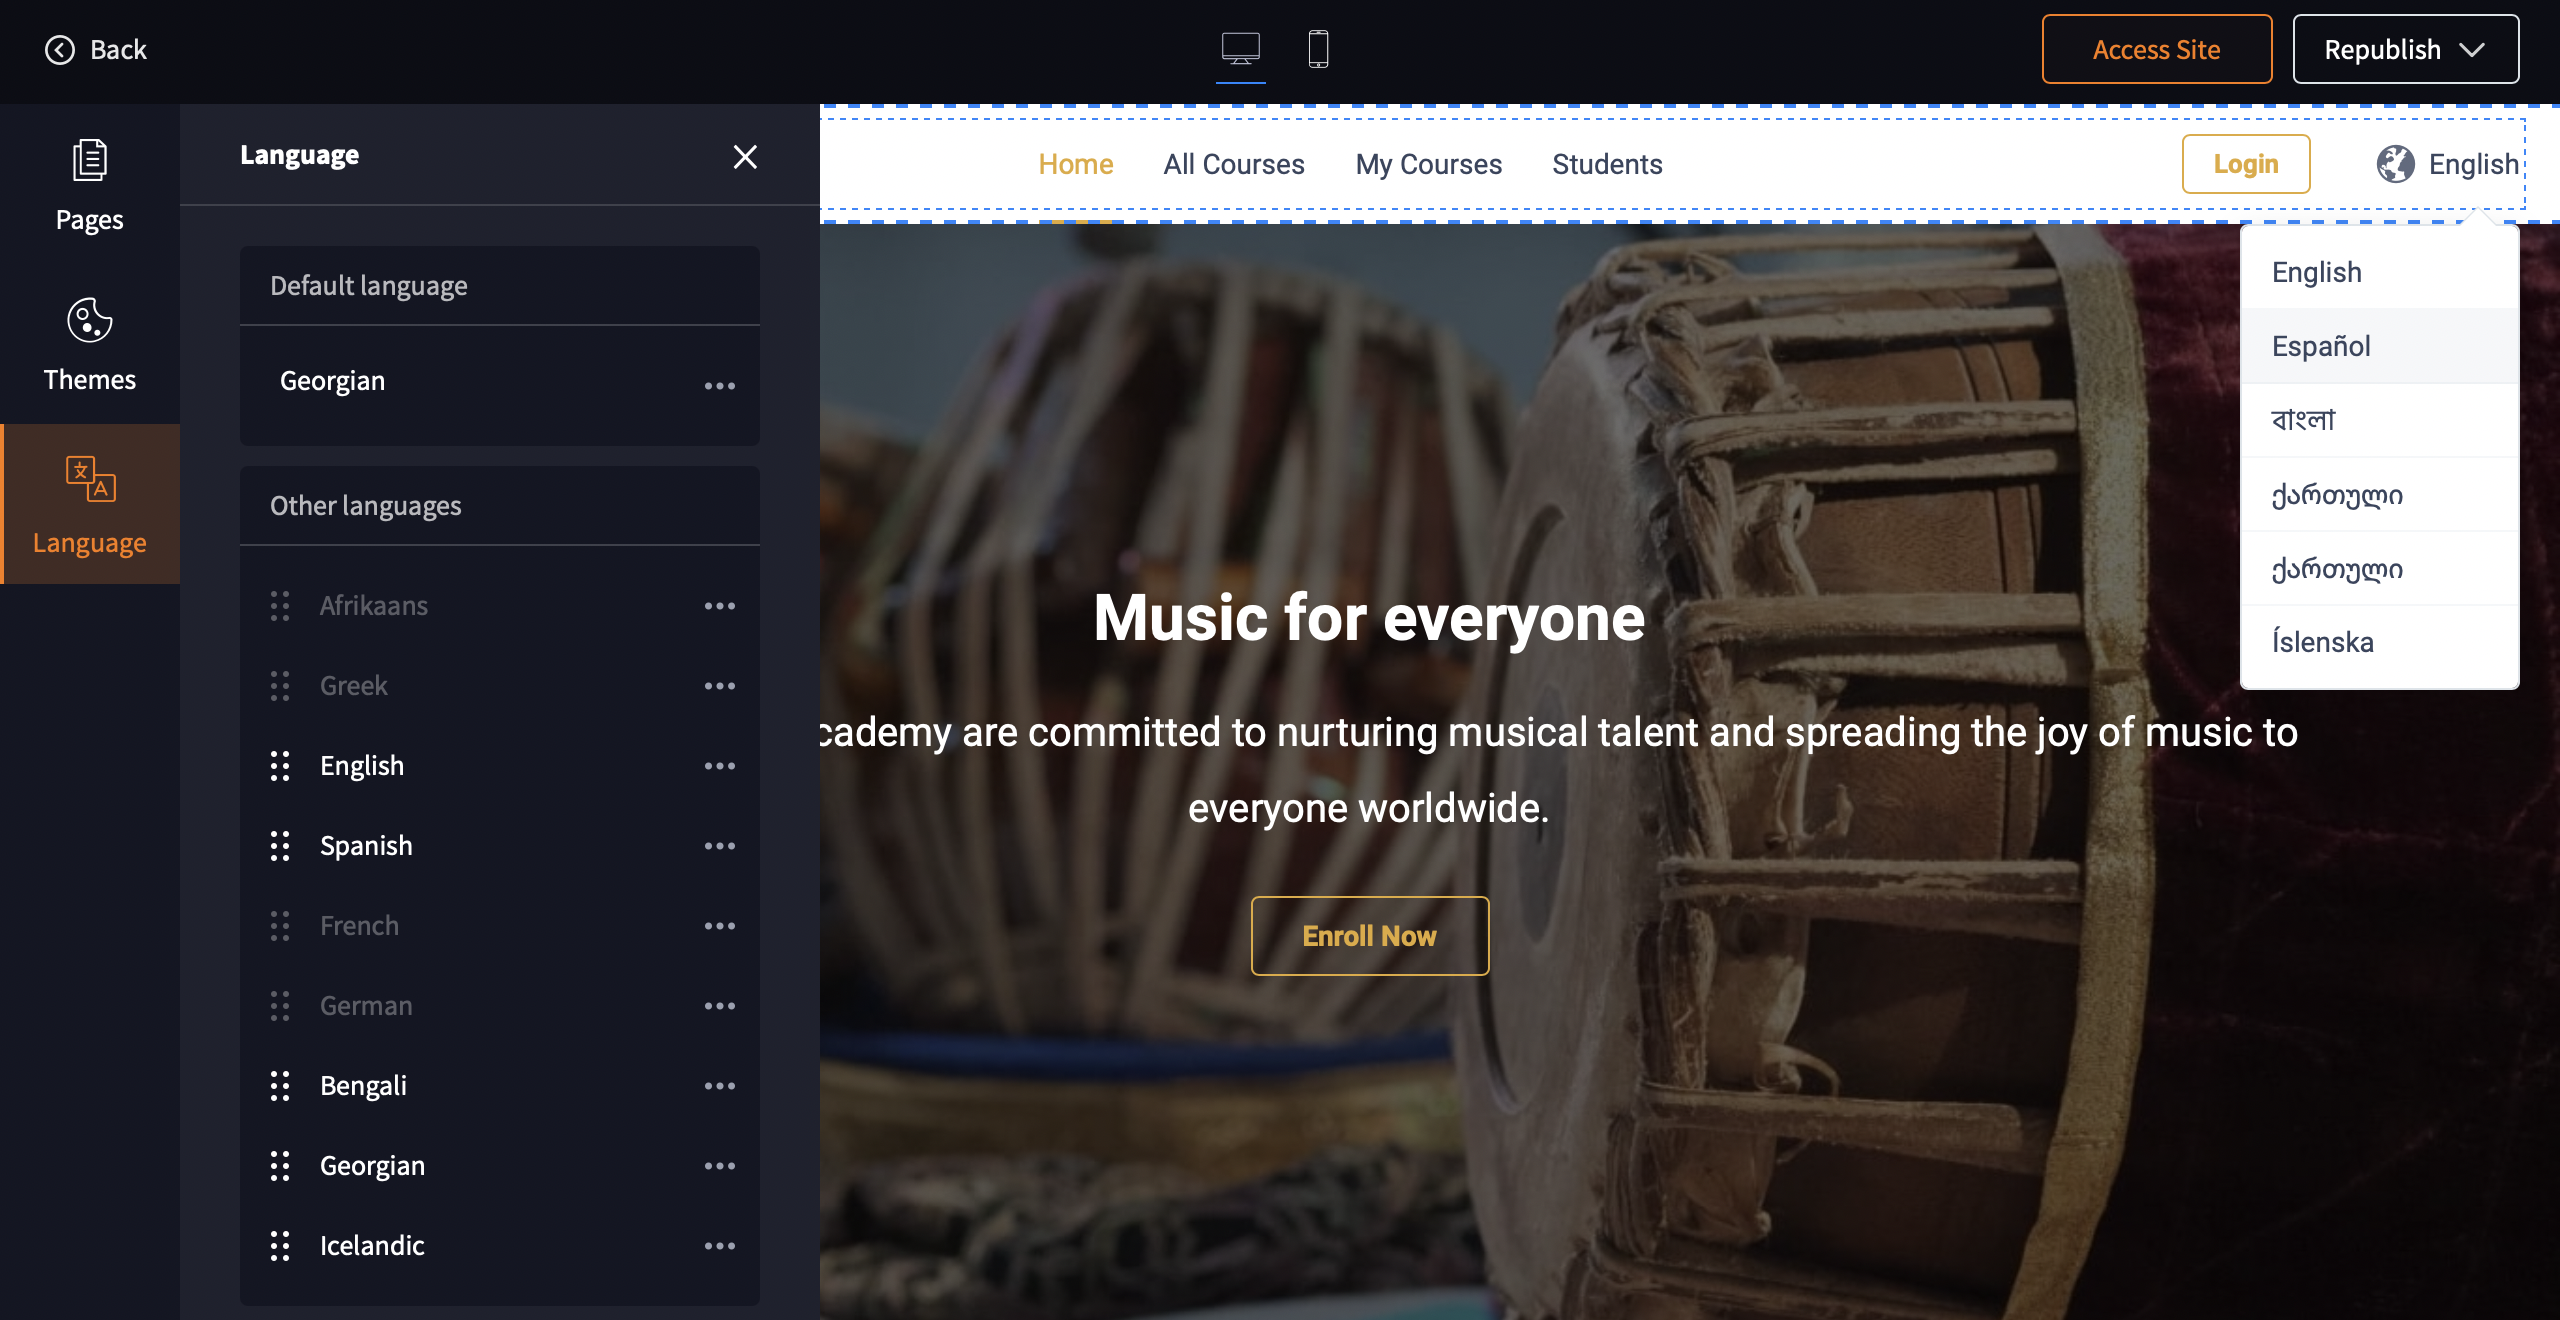Click the drag handle beside Icelandic

280,1246
